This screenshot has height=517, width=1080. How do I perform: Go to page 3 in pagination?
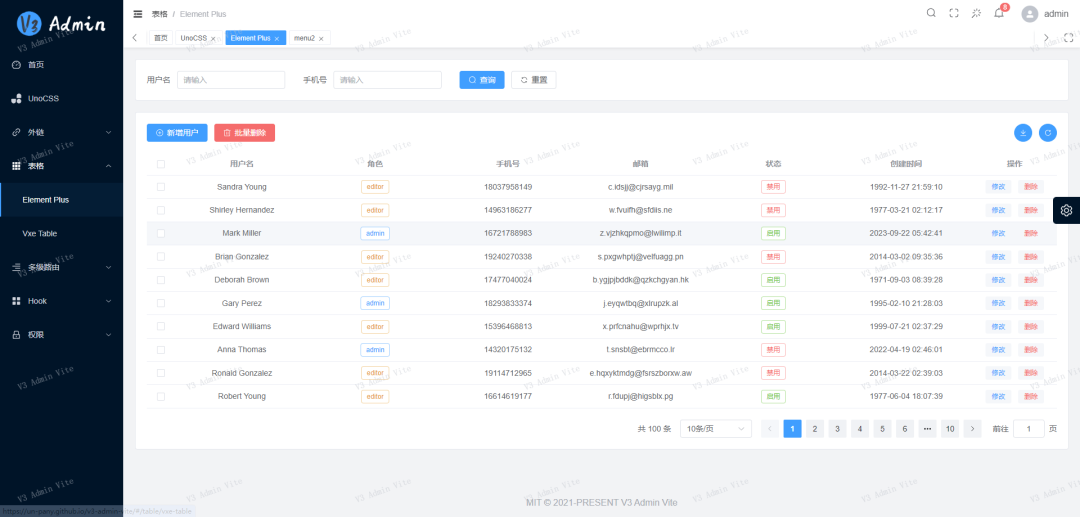(x=837, y=429)
